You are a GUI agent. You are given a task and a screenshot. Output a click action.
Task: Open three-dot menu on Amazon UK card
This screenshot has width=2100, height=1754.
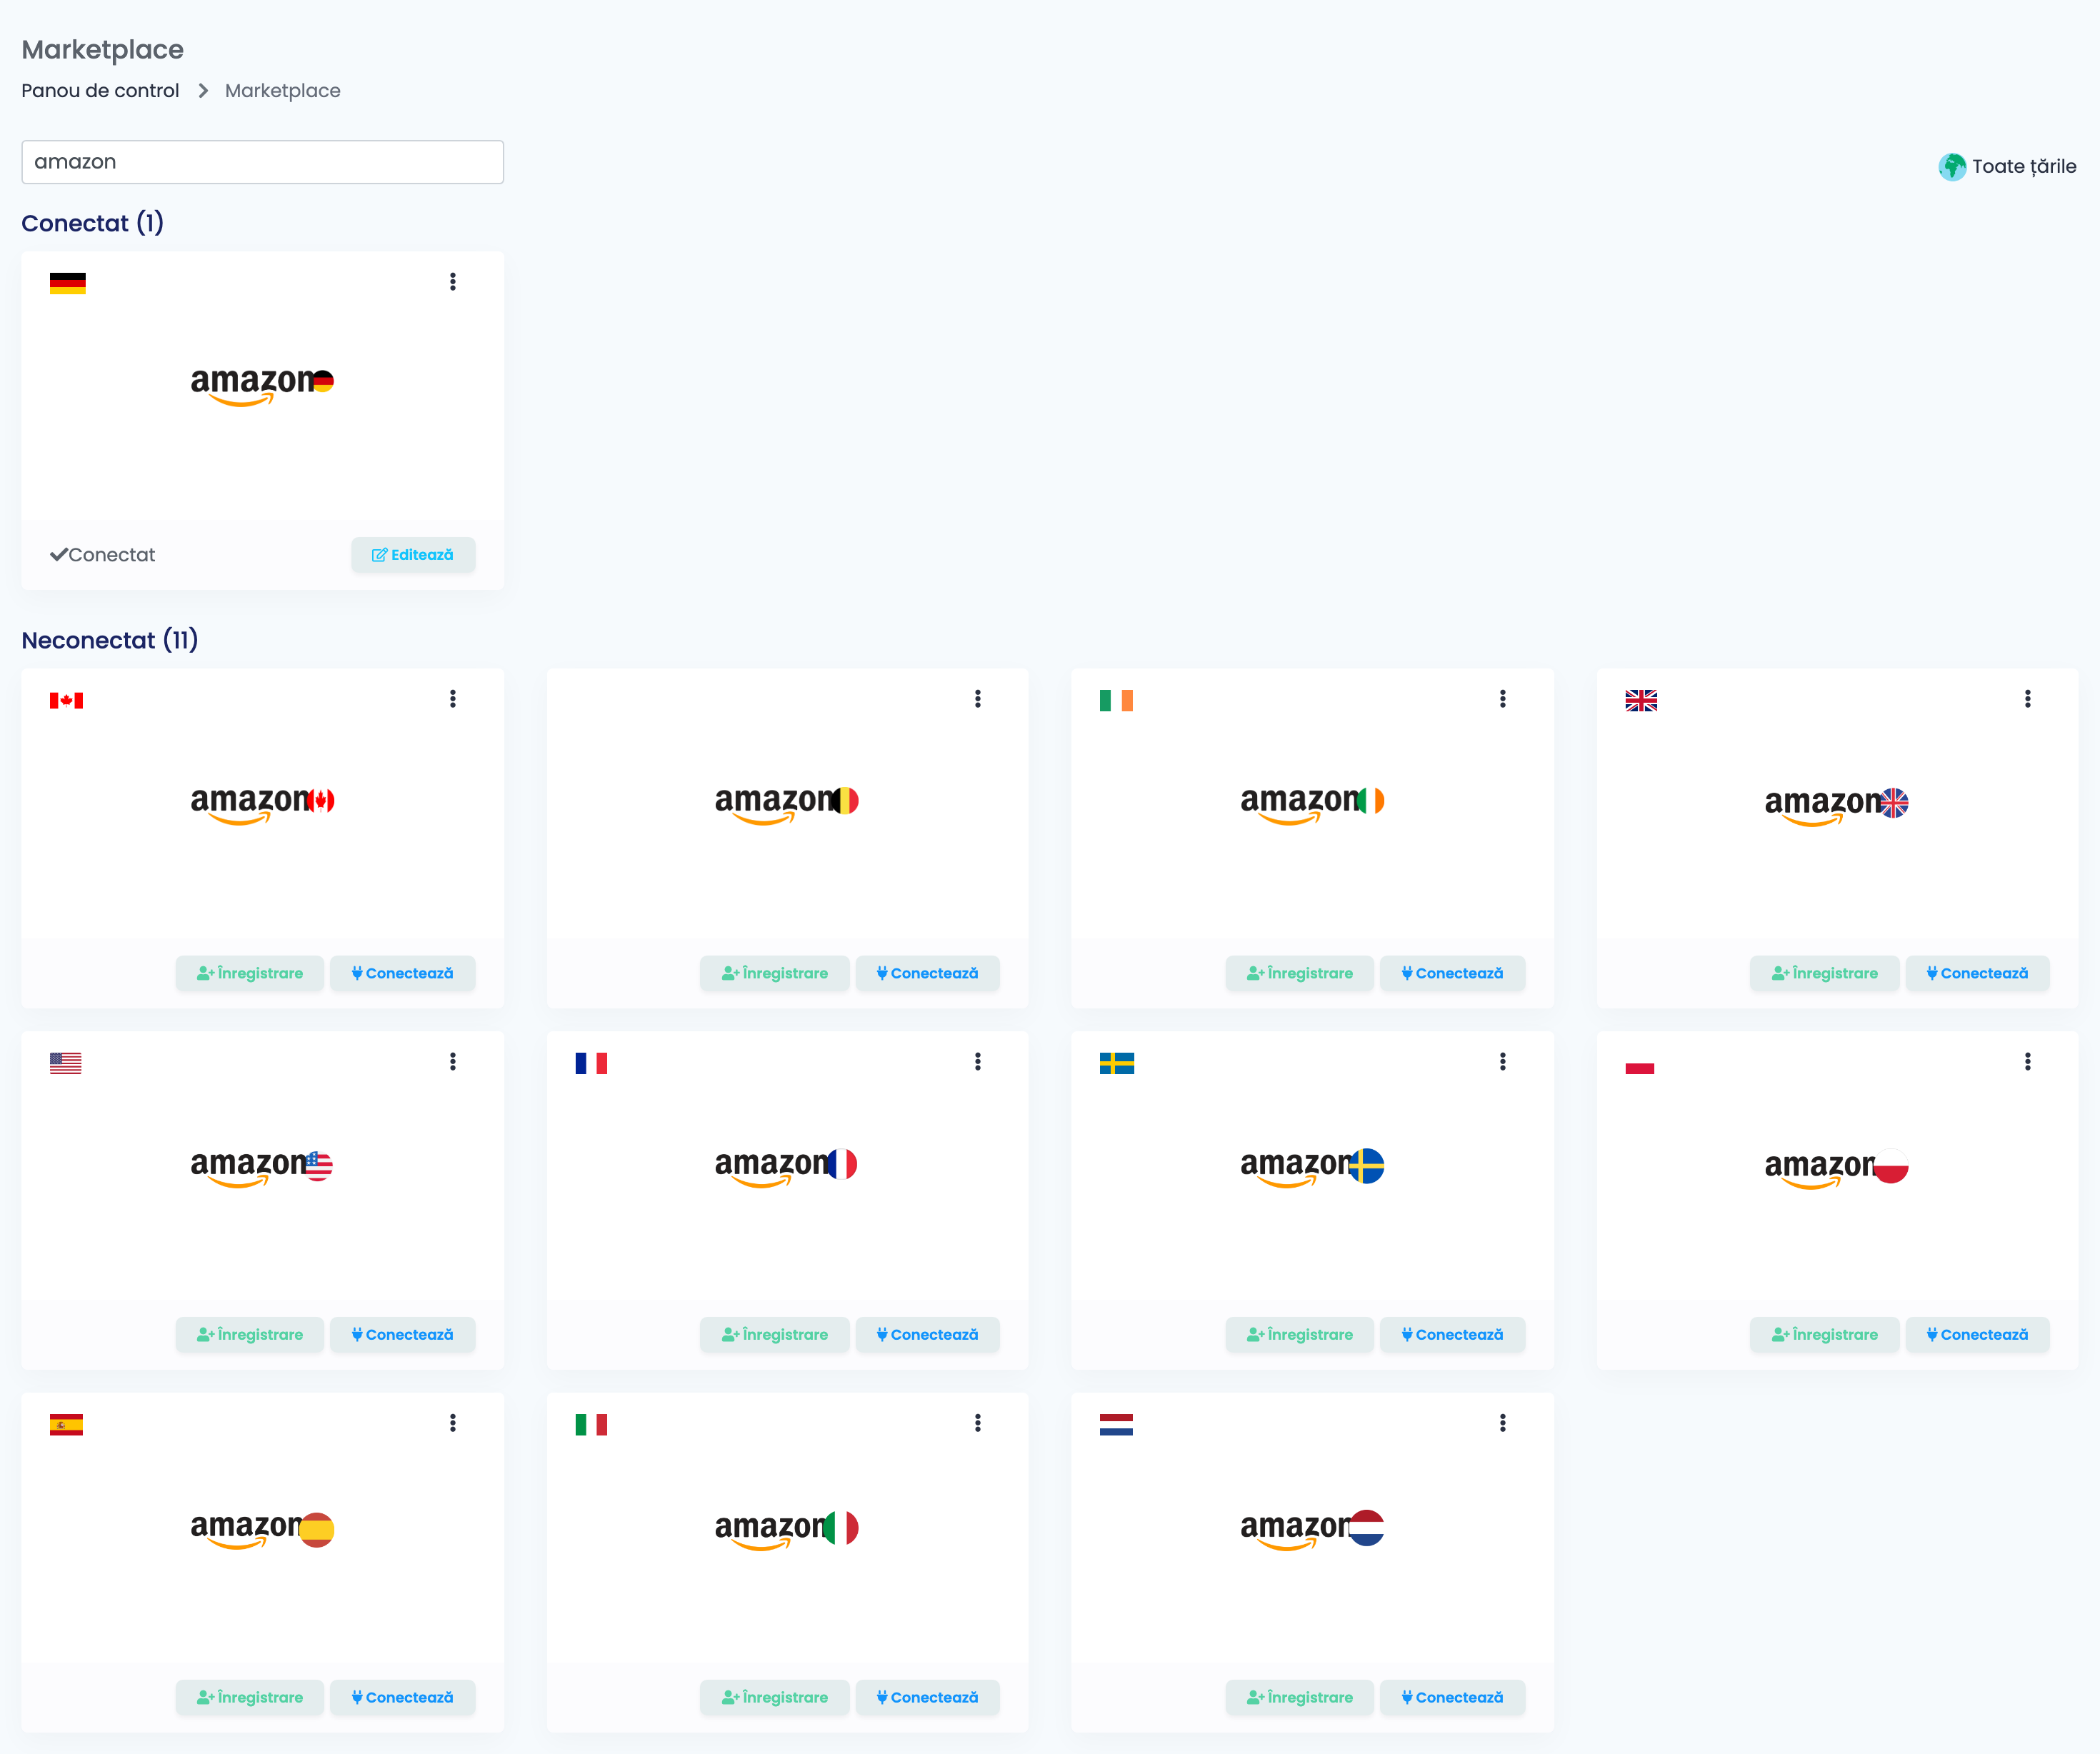[2028, 699]
